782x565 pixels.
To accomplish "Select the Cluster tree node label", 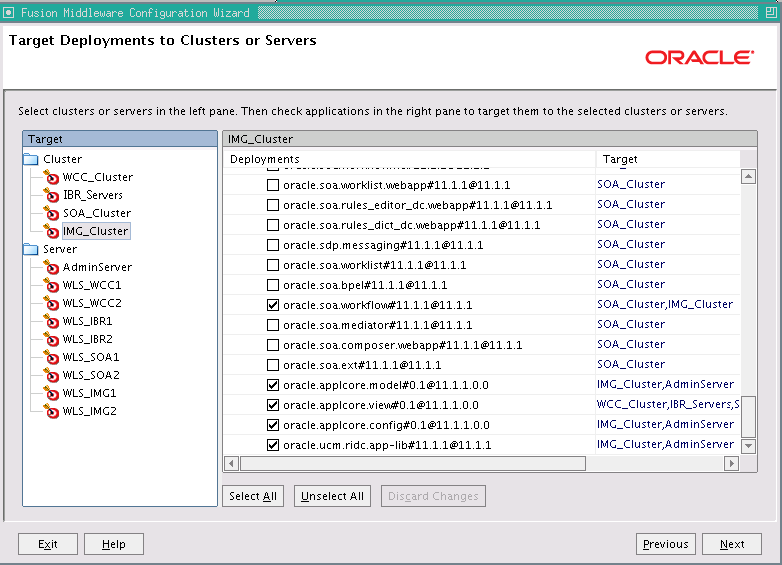I will pos(62,159).
